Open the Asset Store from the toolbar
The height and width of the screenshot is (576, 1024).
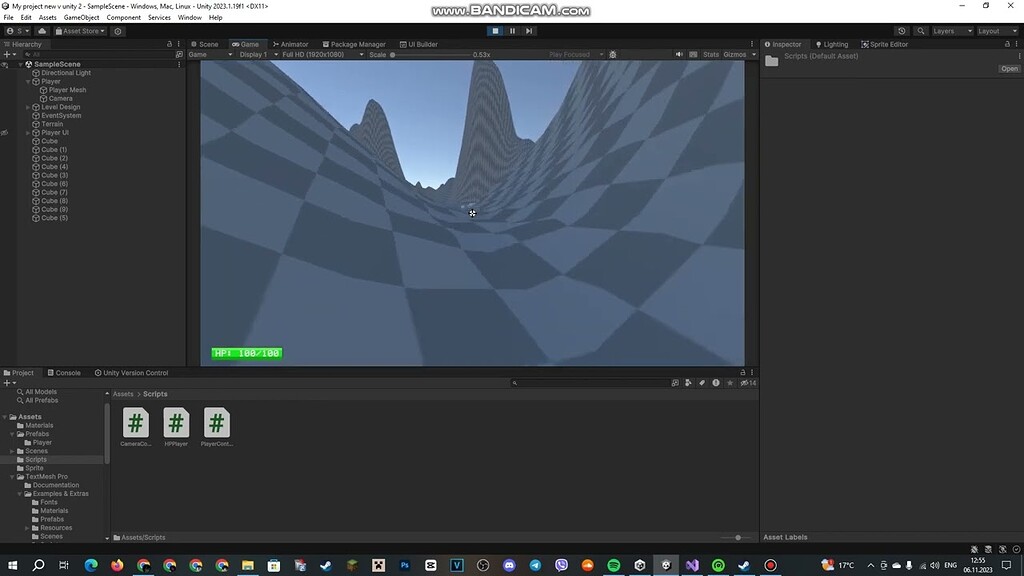point(78,30)
